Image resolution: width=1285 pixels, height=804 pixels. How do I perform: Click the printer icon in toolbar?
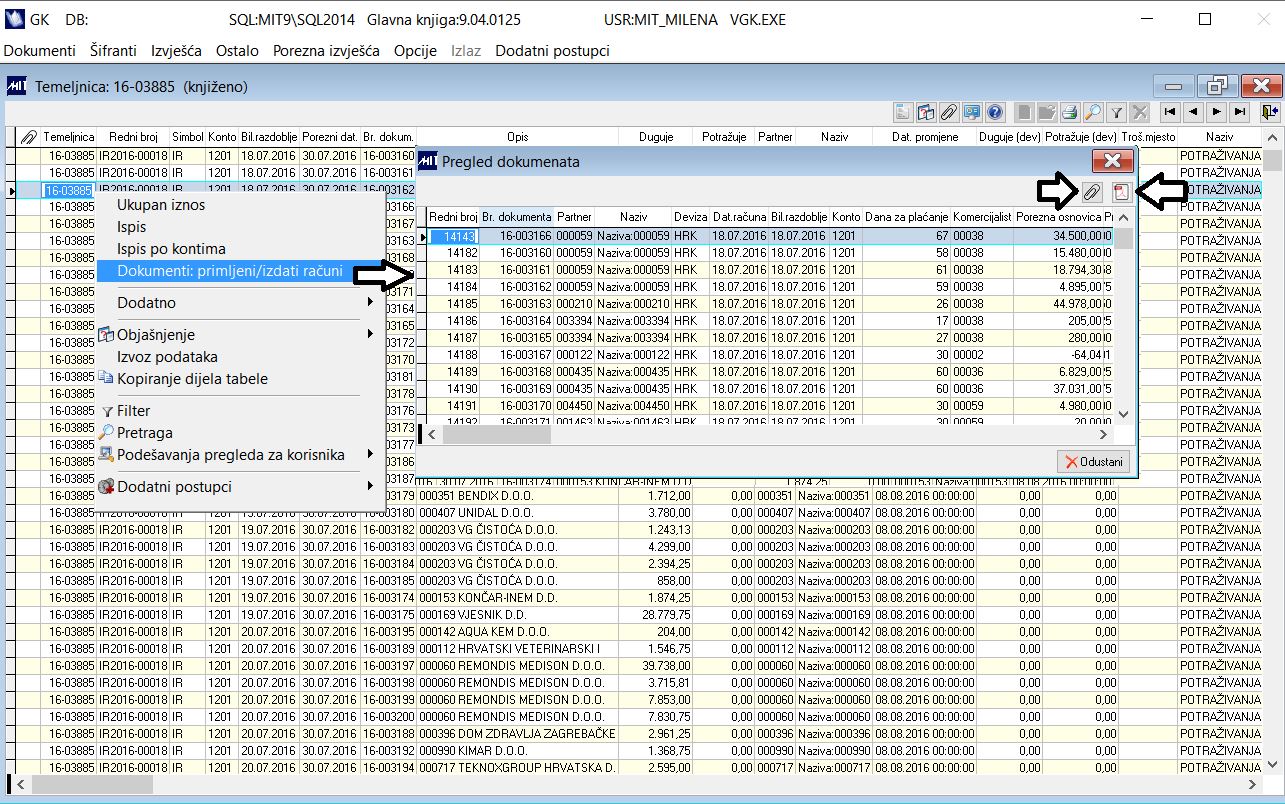(1070, 112)
